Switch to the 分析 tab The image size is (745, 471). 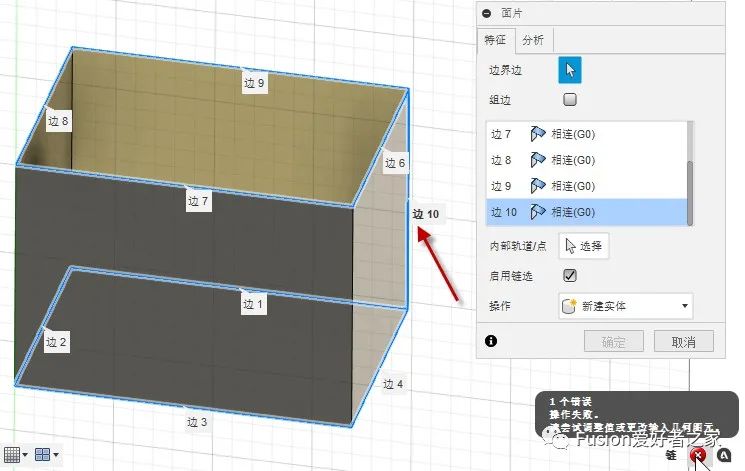click(x=533, y=40)
